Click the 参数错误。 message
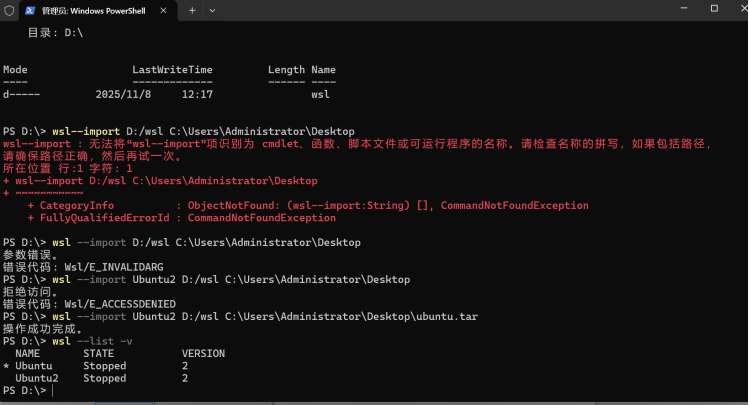The image size is (749, 405). [x=30, y=255]
